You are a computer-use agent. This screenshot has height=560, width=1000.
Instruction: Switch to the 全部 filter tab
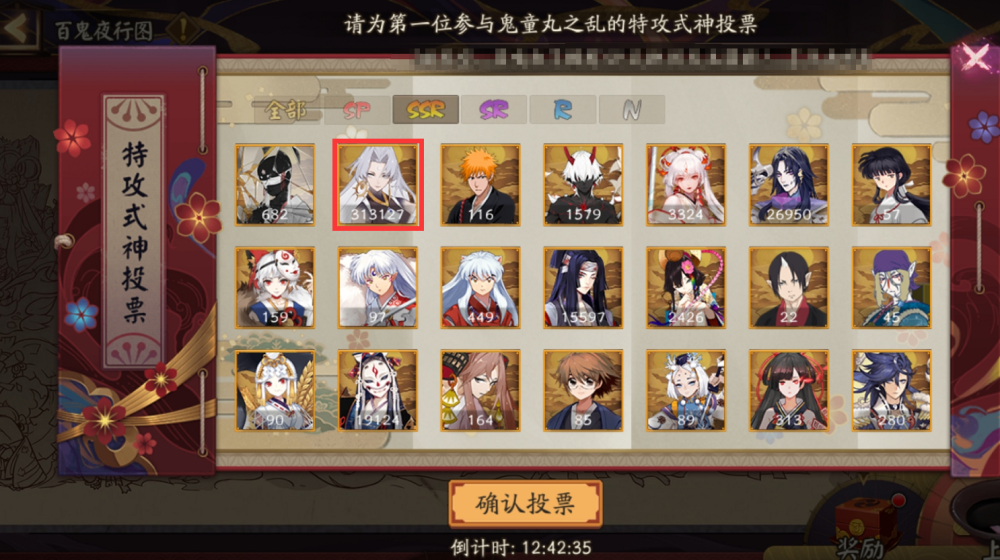pyautogui.click(x=286, y=110)
